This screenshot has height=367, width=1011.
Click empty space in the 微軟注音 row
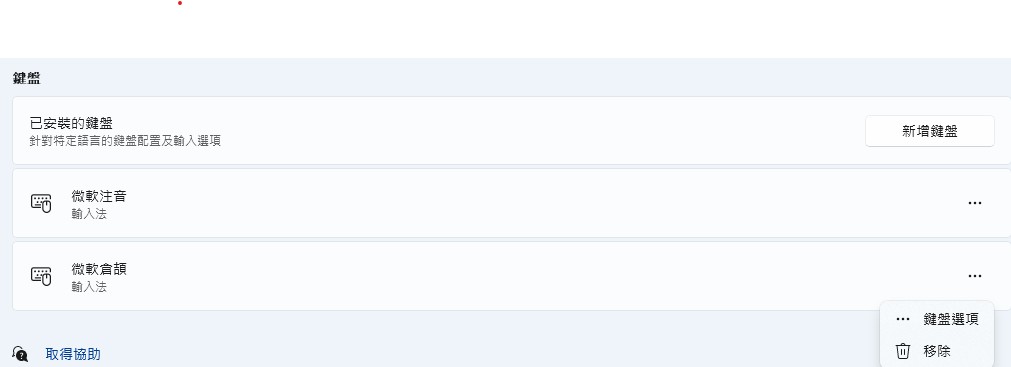(x=516, y=203)
